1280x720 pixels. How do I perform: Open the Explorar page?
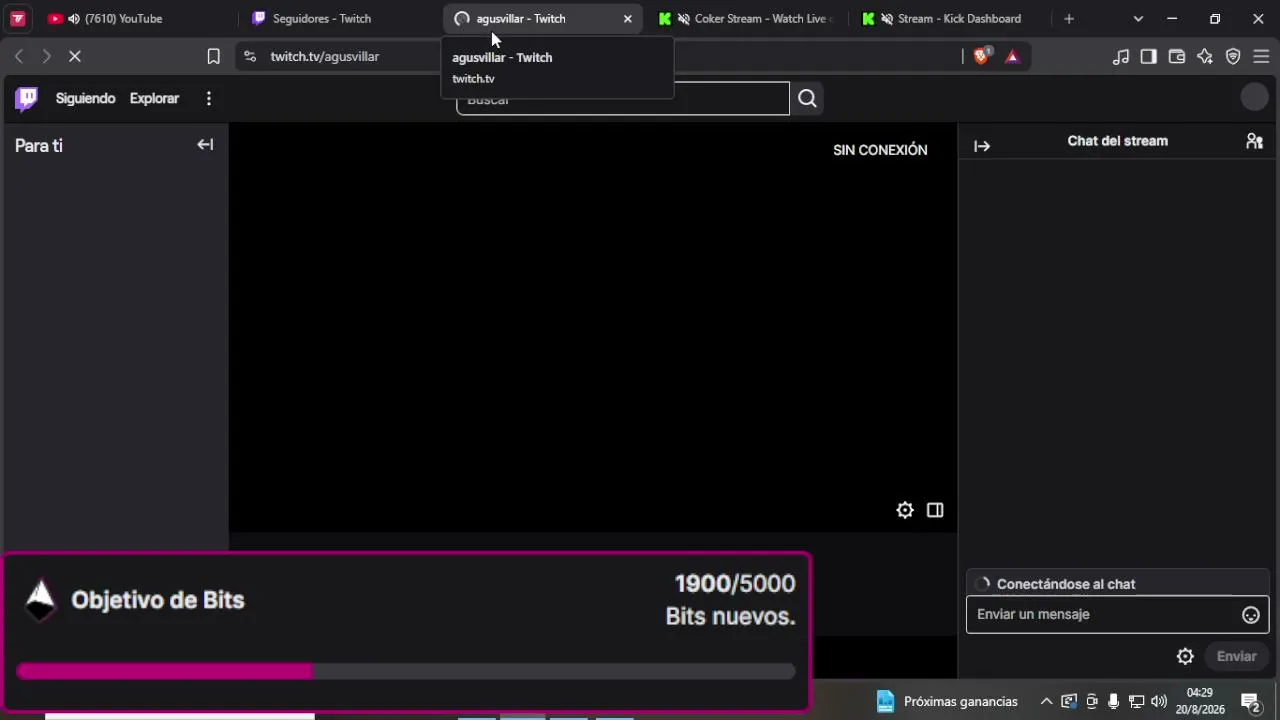pos(154,98)
